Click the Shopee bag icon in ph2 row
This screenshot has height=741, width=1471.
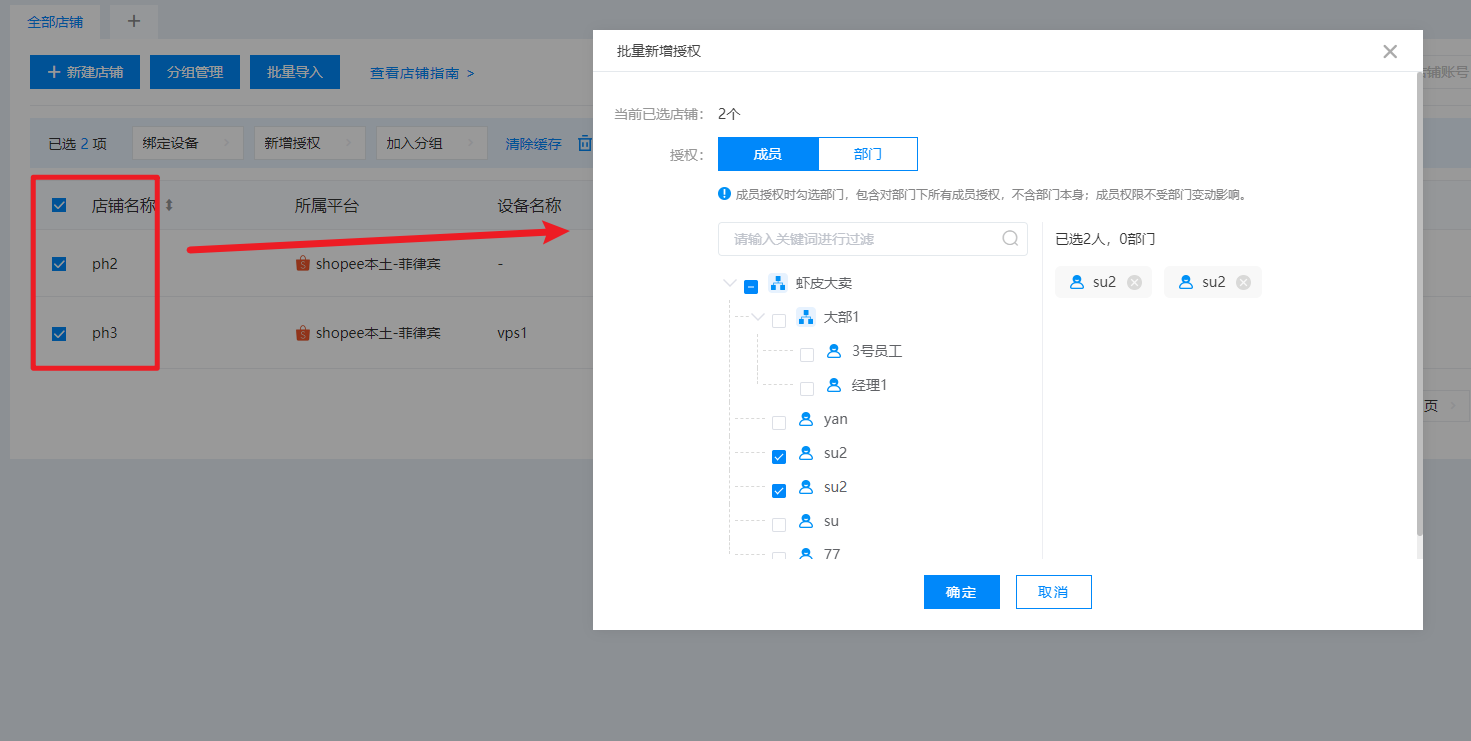point(303,264)
